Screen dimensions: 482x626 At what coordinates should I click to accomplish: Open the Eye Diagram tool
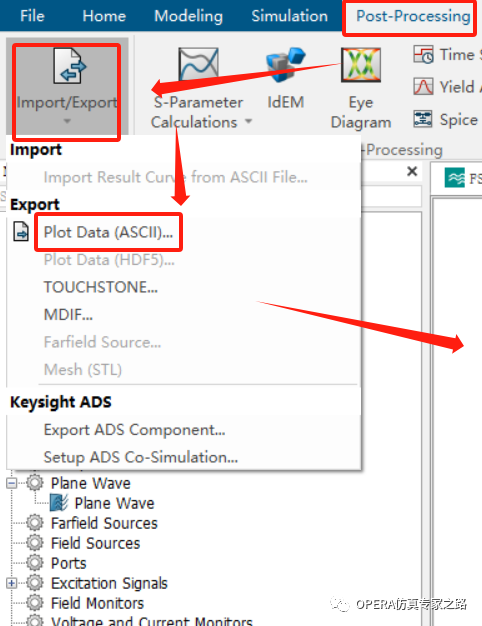tap(361, 65)
